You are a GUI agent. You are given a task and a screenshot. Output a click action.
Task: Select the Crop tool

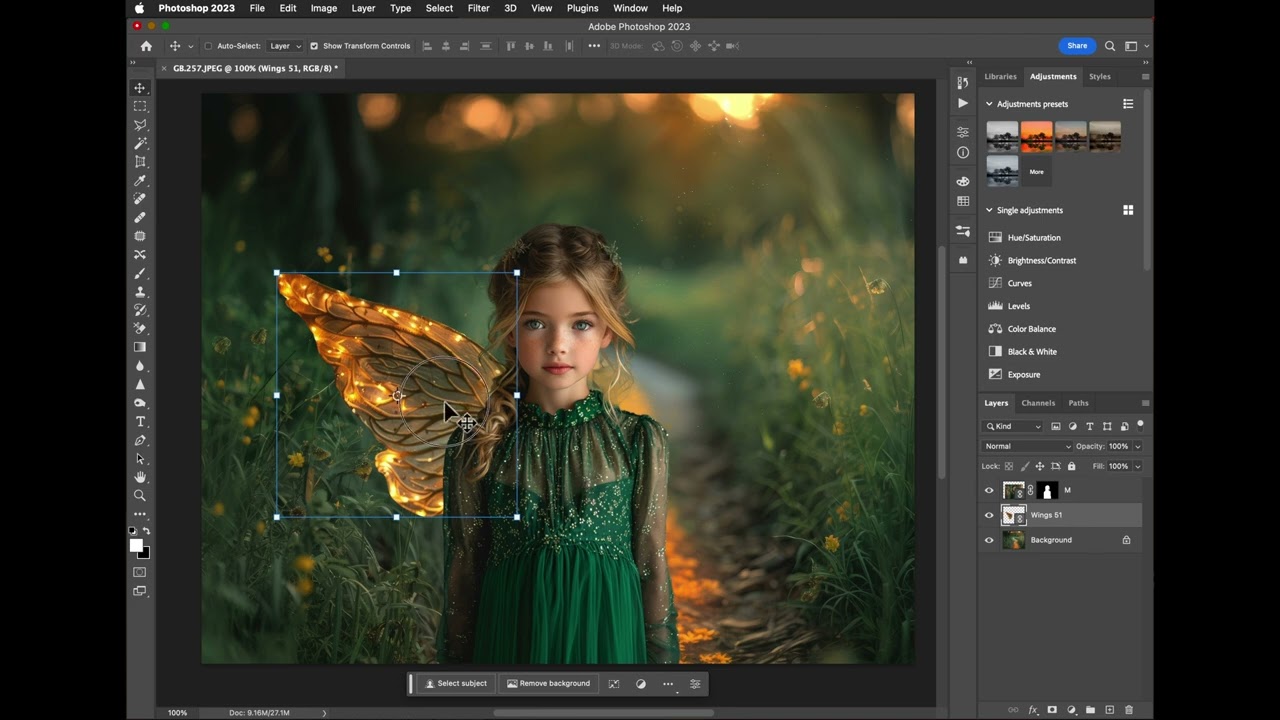pos(140,162)
